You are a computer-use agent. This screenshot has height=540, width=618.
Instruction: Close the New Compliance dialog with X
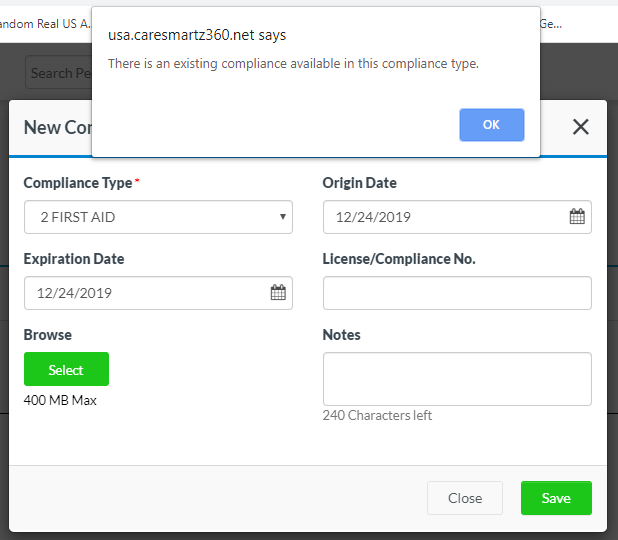[580, 127]
